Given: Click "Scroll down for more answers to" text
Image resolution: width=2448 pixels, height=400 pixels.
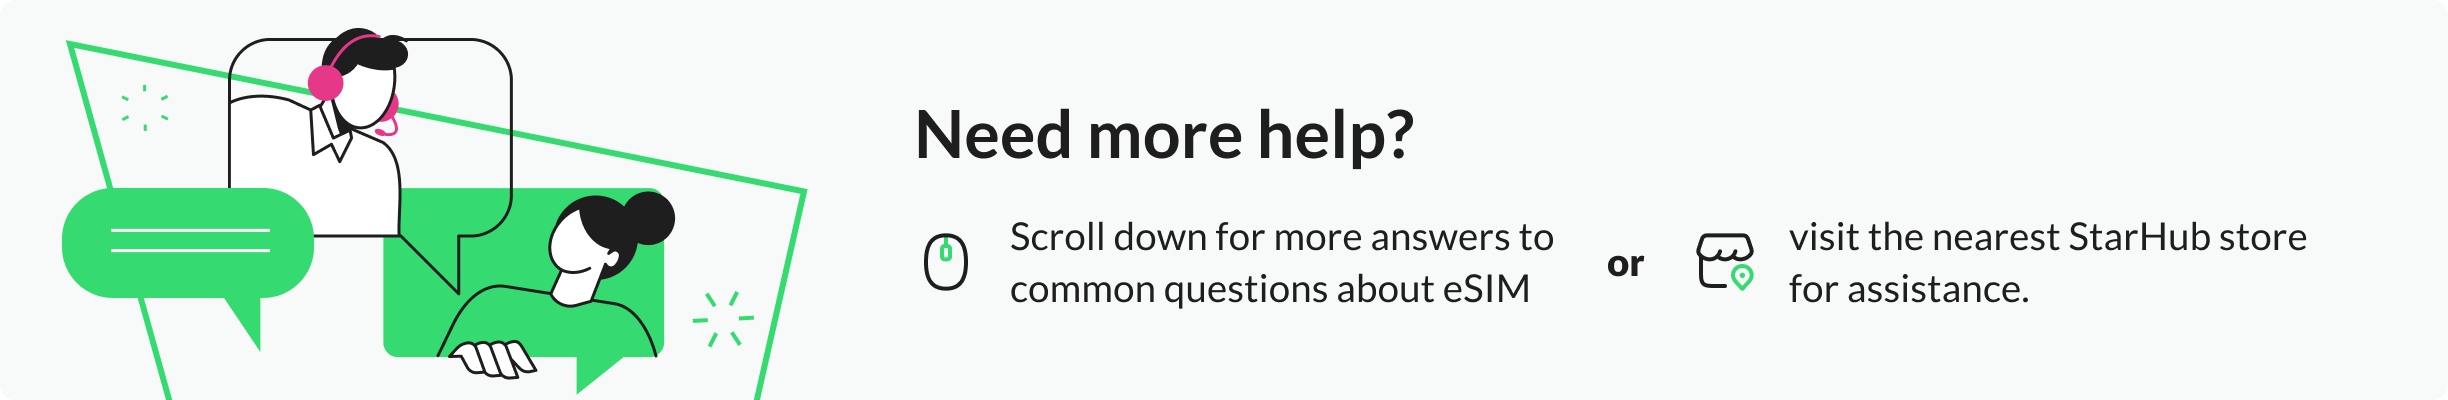Looking at the screenshot, I should coord(1281,237).
